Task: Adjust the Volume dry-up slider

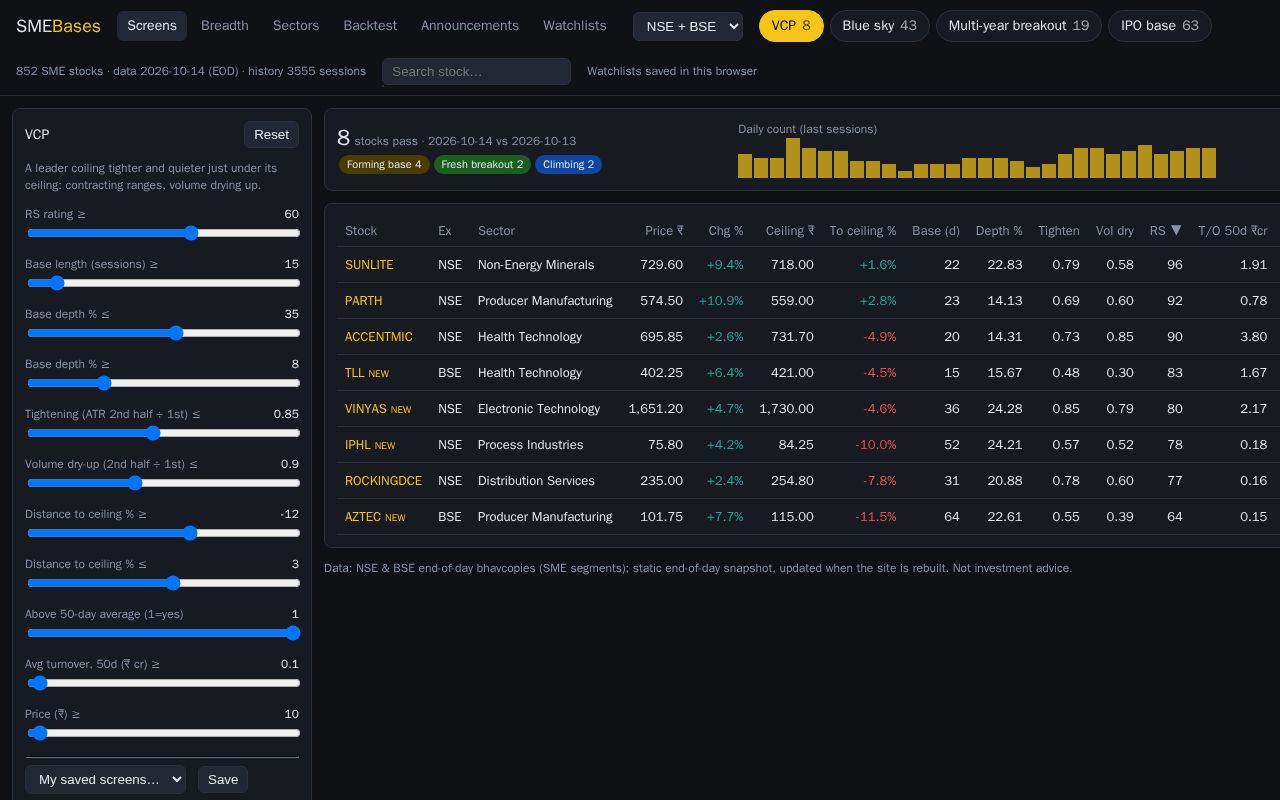Action: 164,483
